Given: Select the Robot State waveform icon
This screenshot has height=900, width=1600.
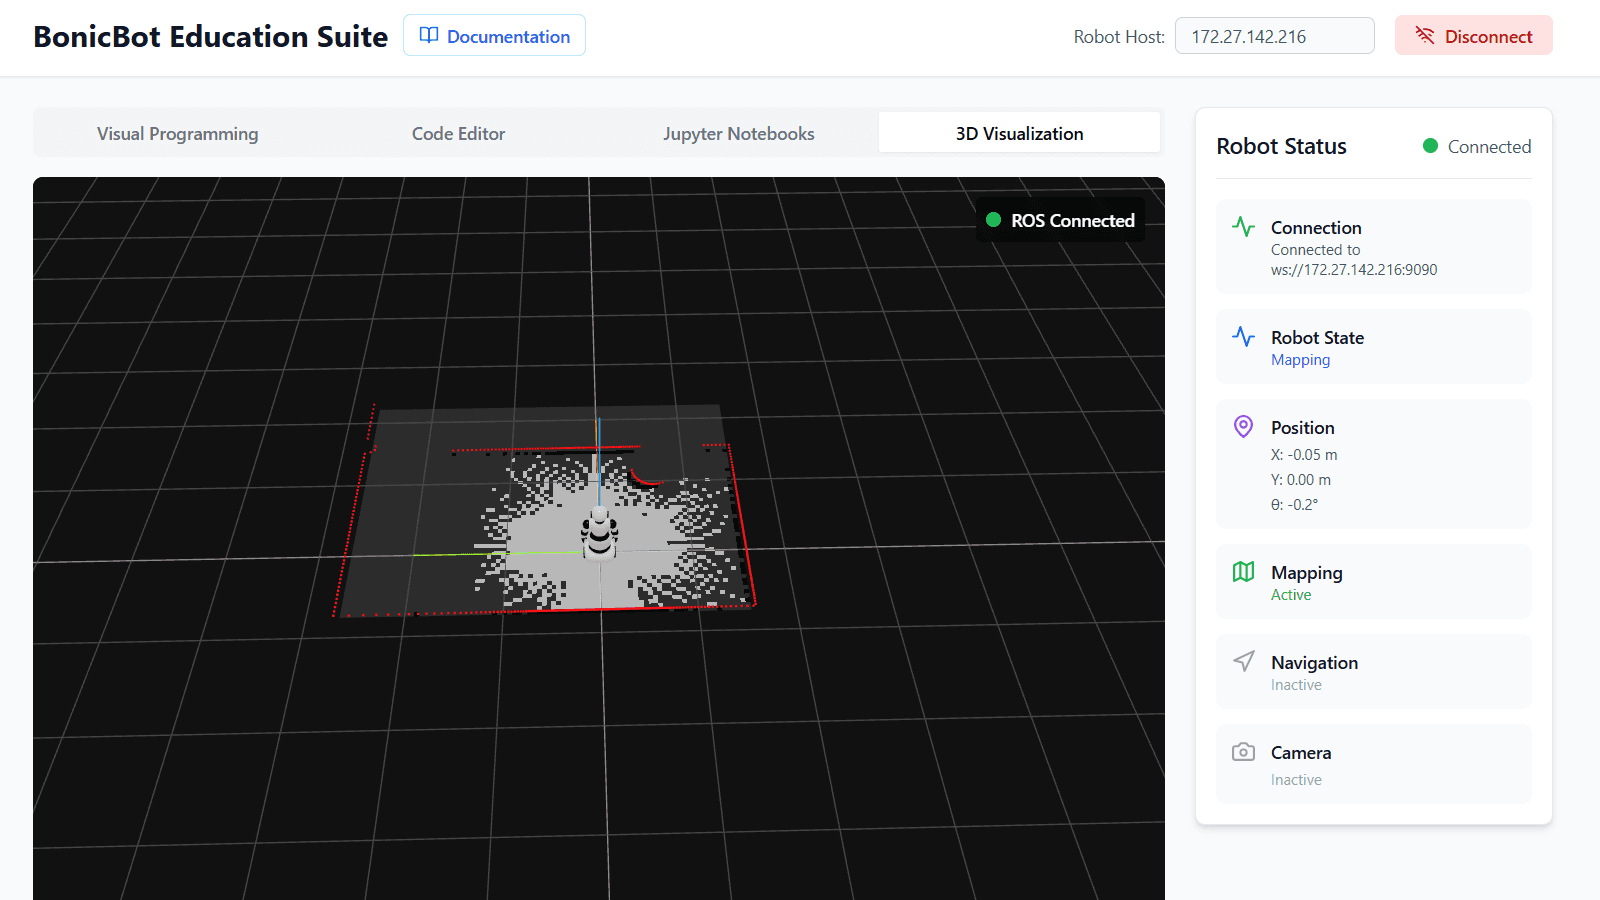Looking at the screenshot, I should [1243, 337].
